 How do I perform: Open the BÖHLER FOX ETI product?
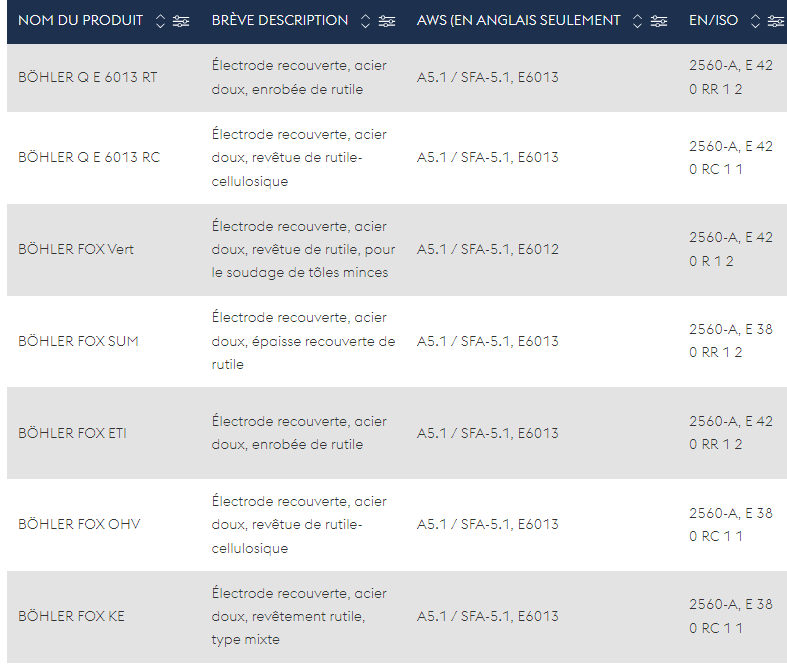pyautogui.click(x=72, y=433)
